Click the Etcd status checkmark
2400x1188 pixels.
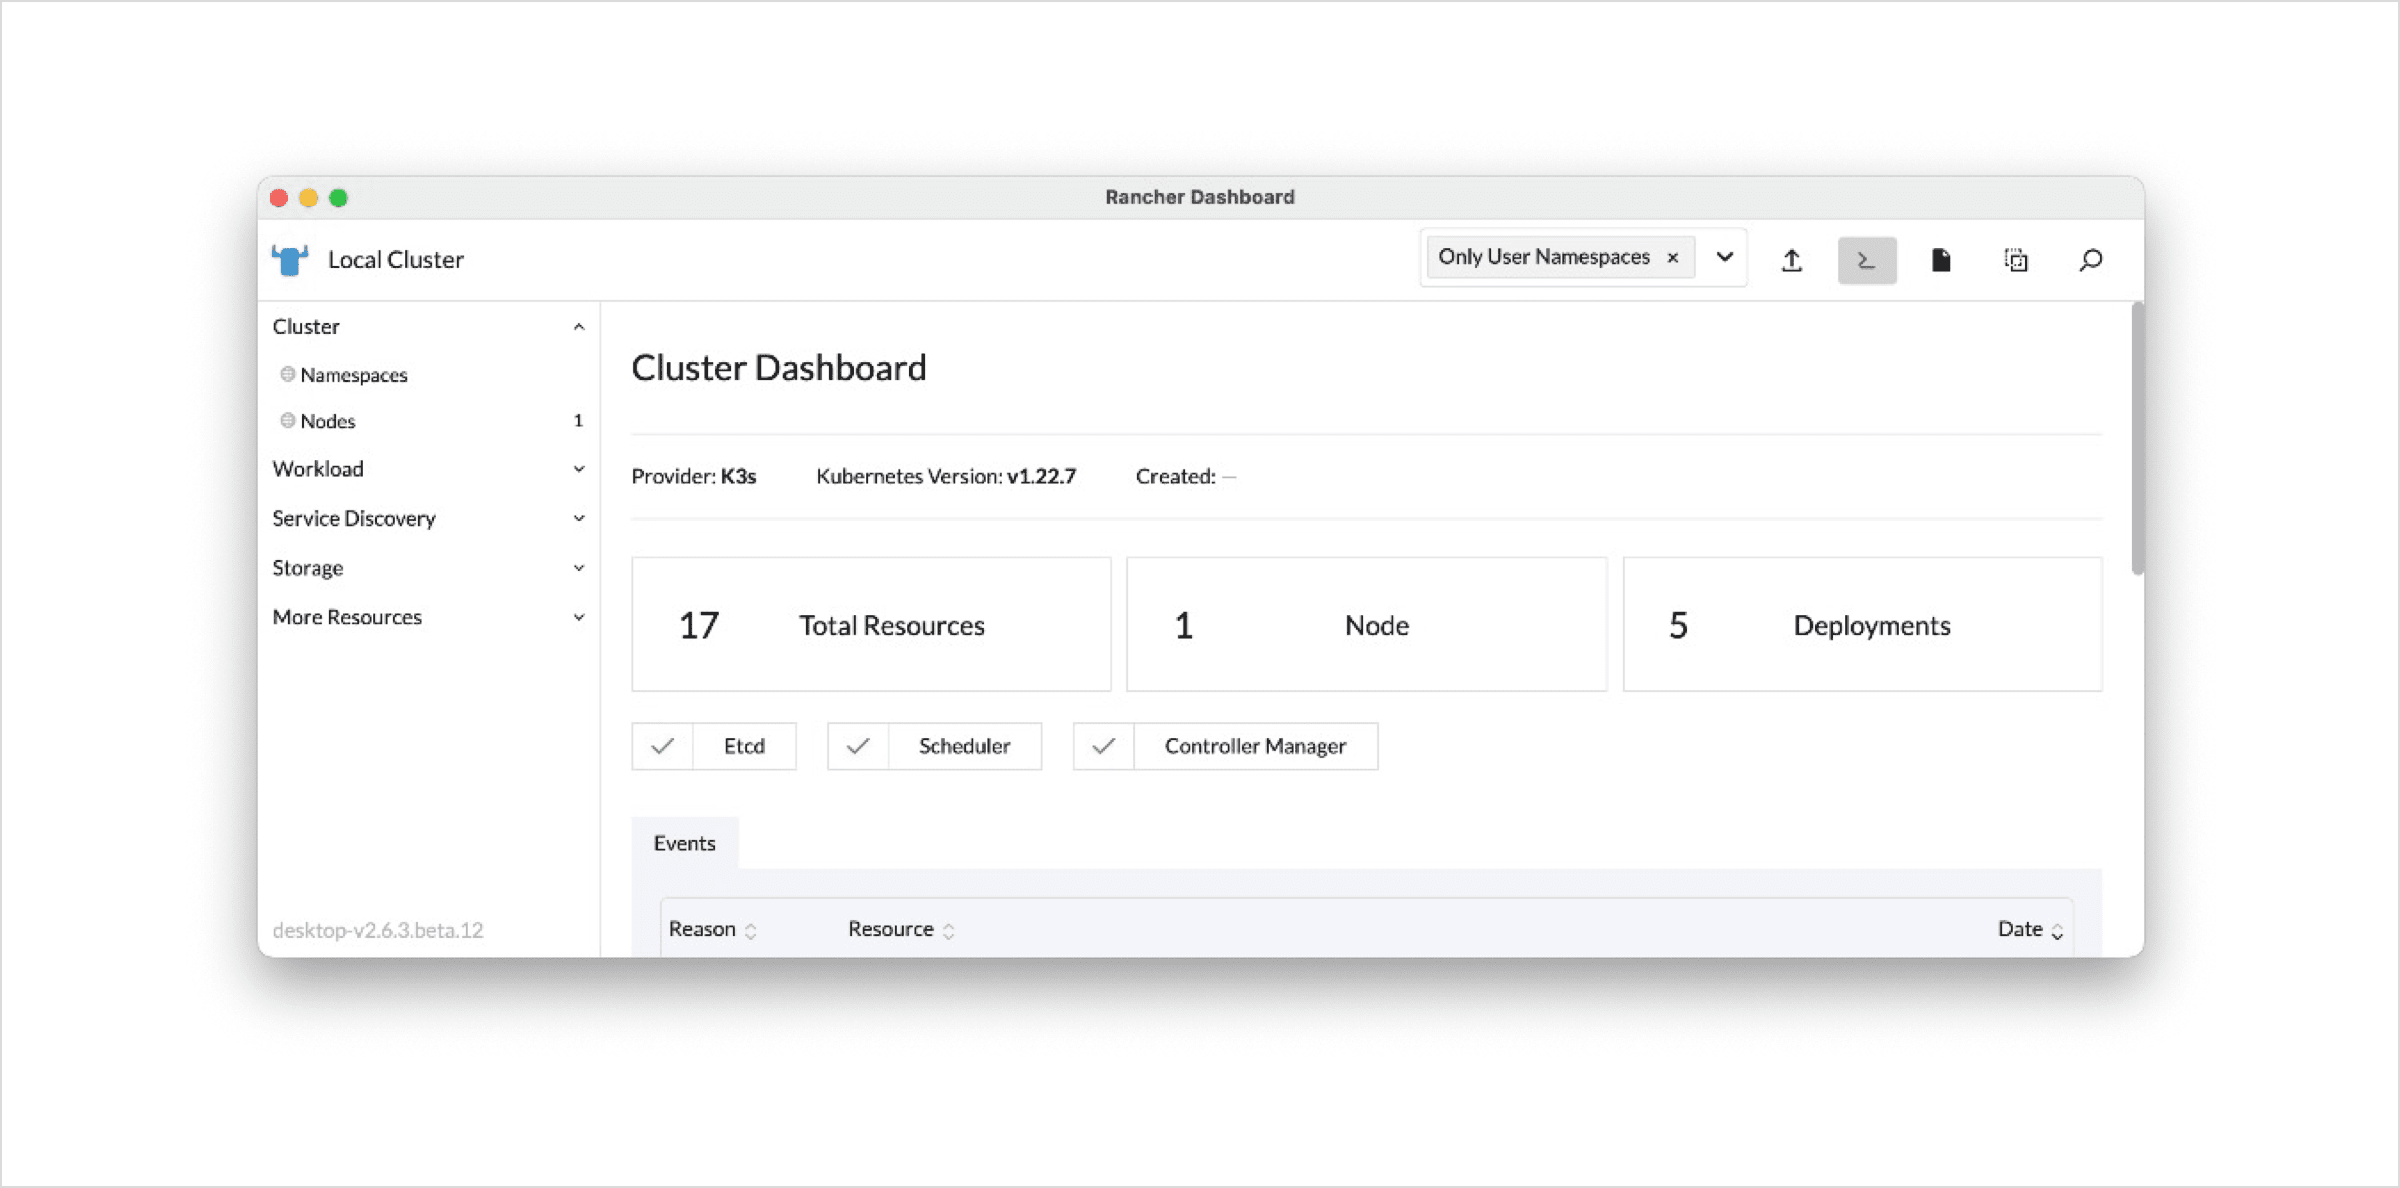coord(662,746)
